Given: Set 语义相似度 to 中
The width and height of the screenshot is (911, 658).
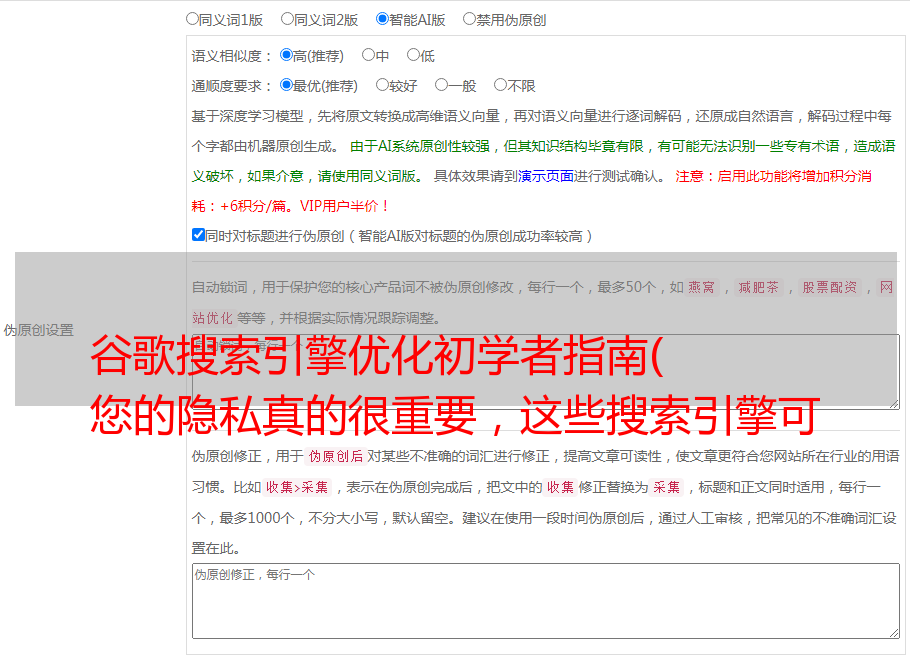Looking at the screenshot, I should 368,55.
